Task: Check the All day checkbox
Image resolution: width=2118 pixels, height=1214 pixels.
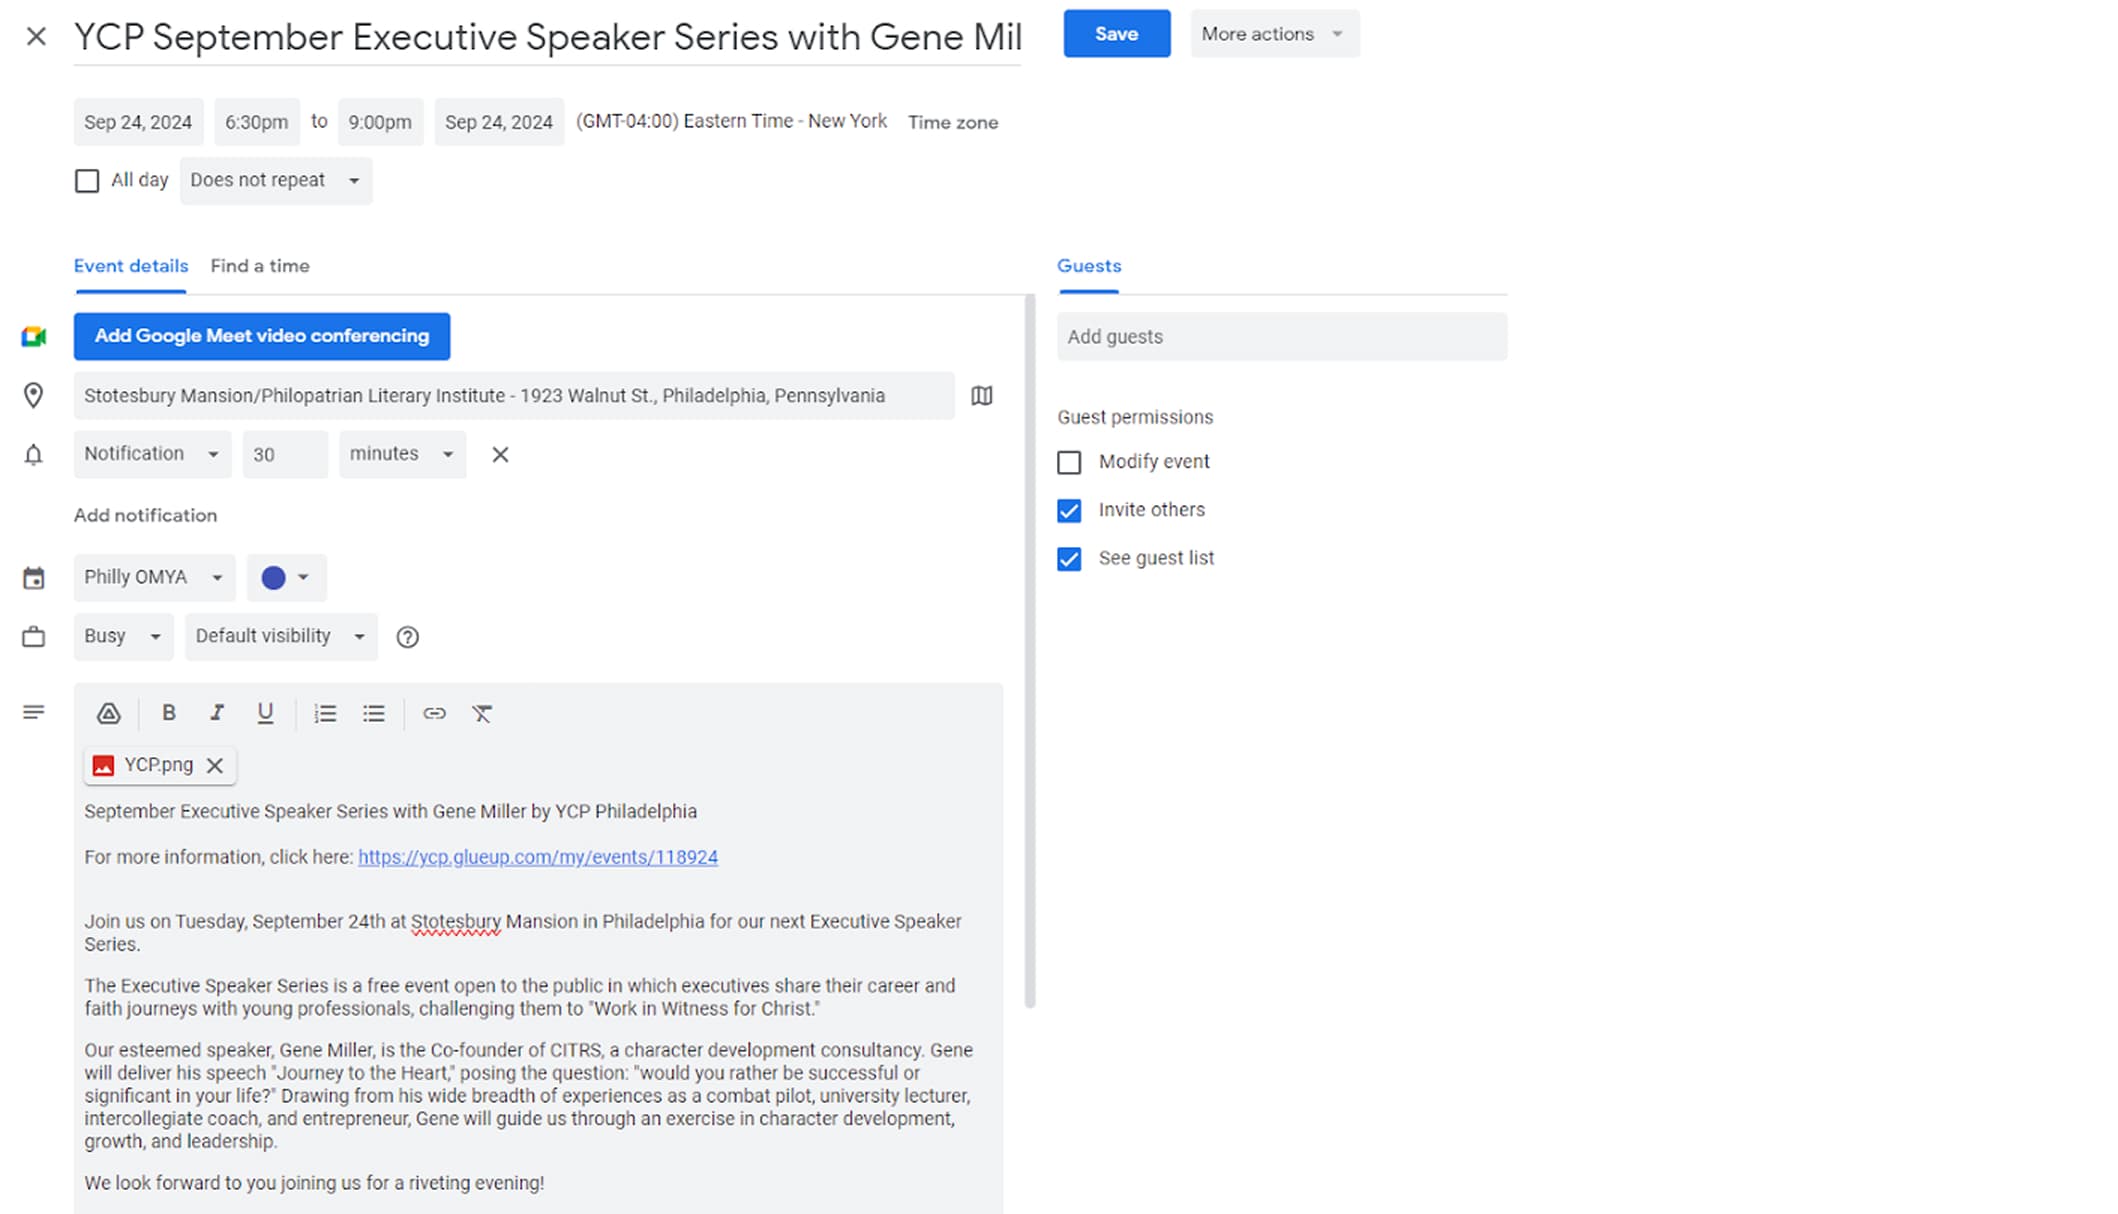Action: point(87,181)
